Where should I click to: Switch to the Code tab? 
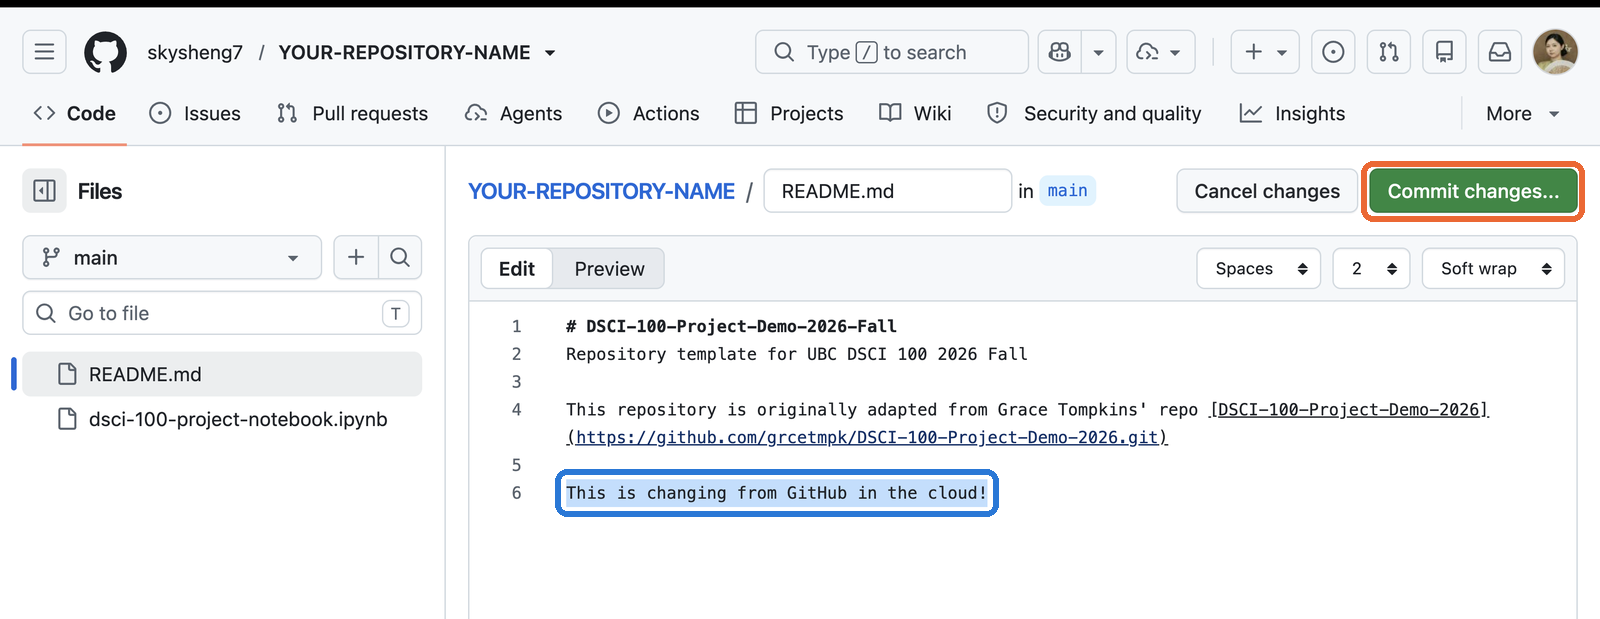[x=75, y=114]
